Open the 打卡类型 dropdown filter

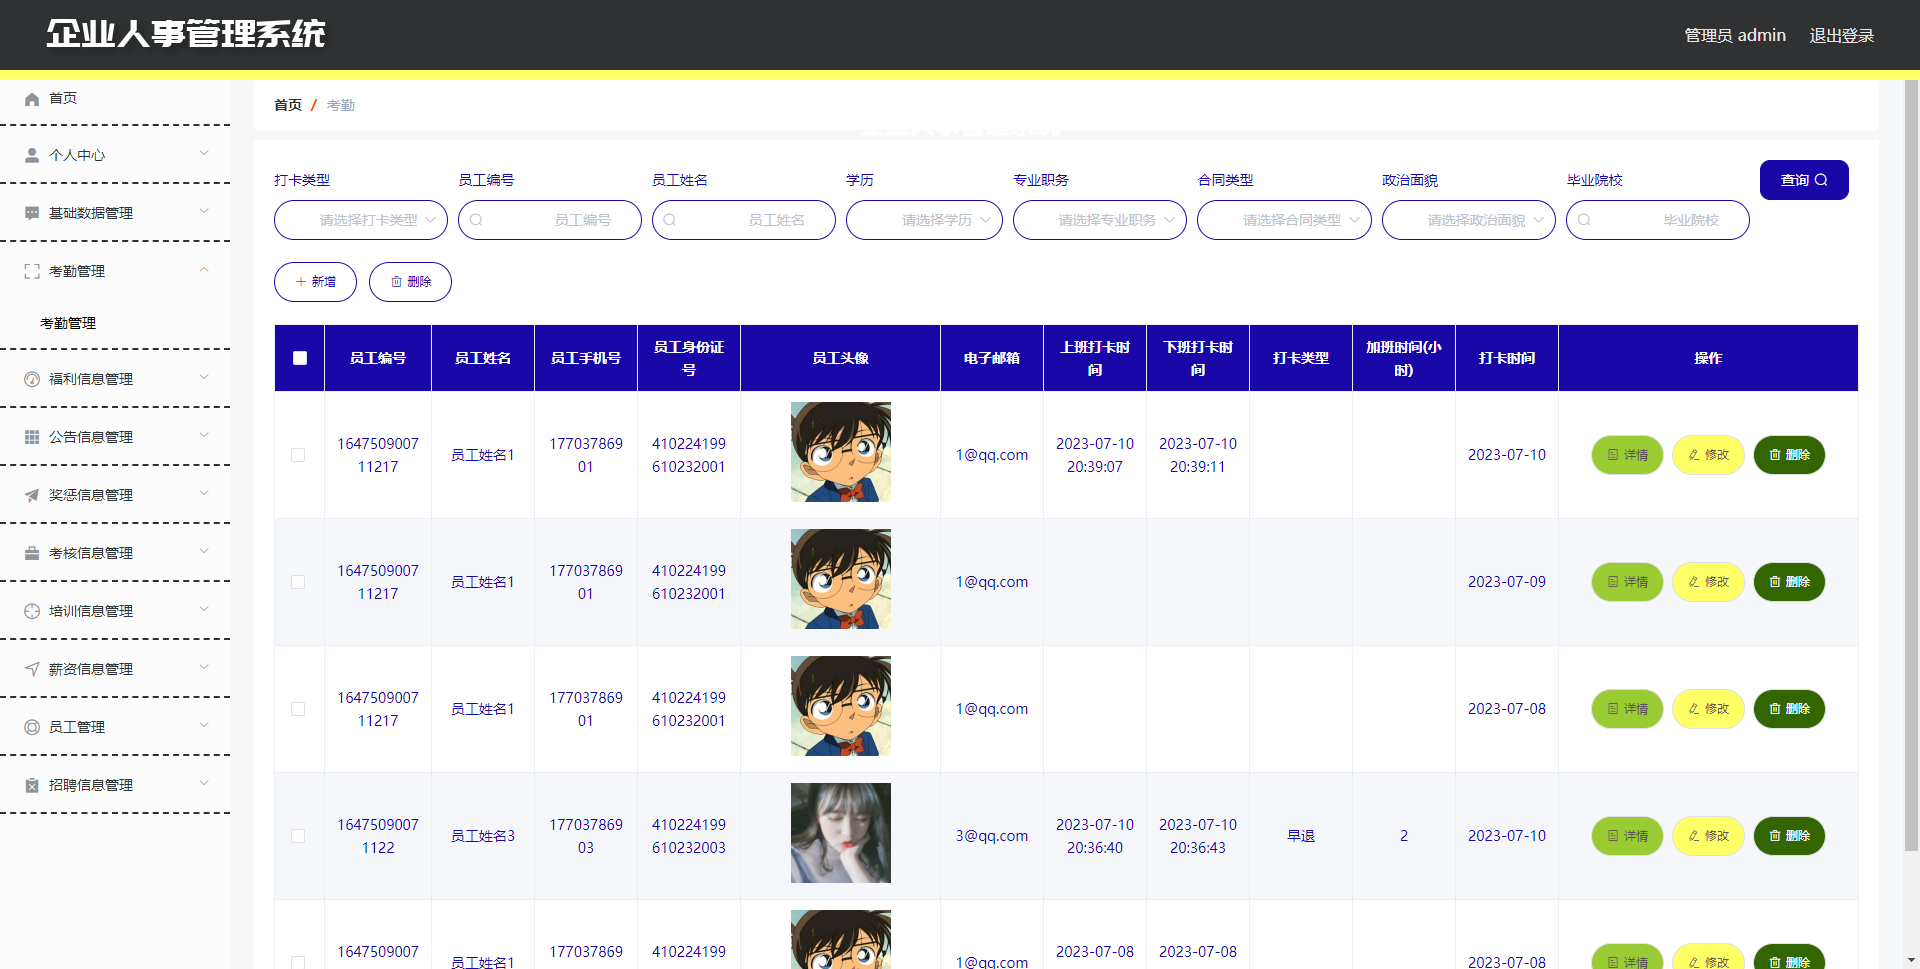click(x=361, y=220)
